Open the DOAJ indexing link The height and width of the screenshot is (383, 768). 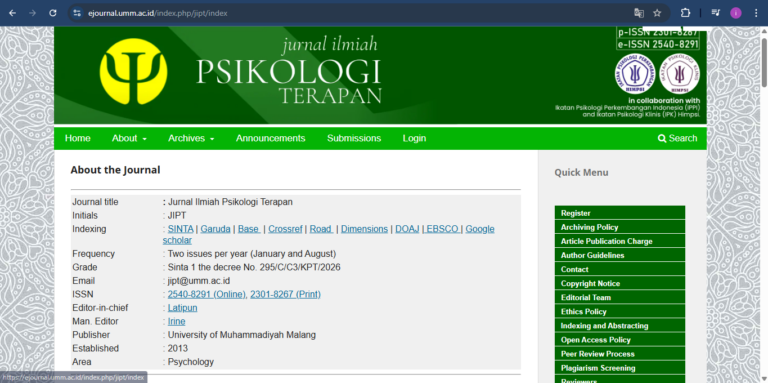click(408, 229)
